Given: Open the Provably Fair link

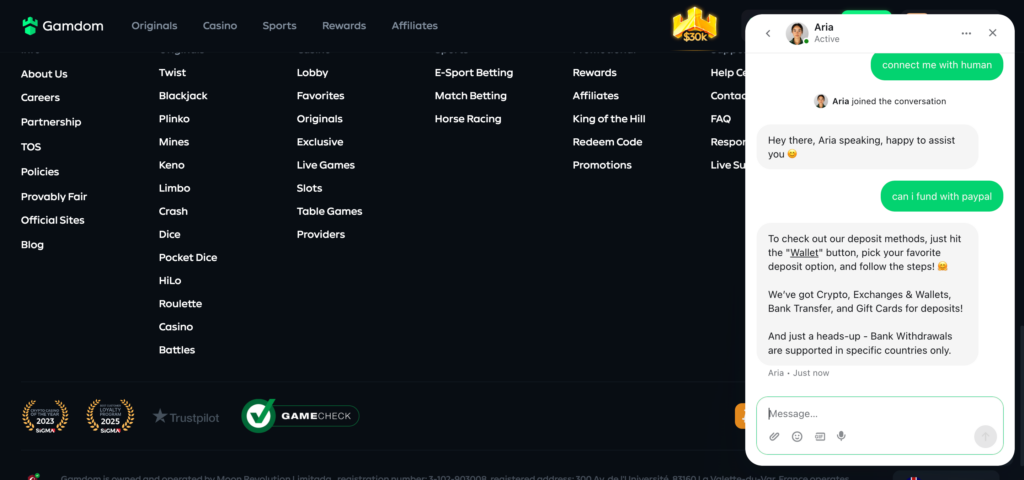Looking at the screenshot, I should pyautogui.click(x=54, y=197).
